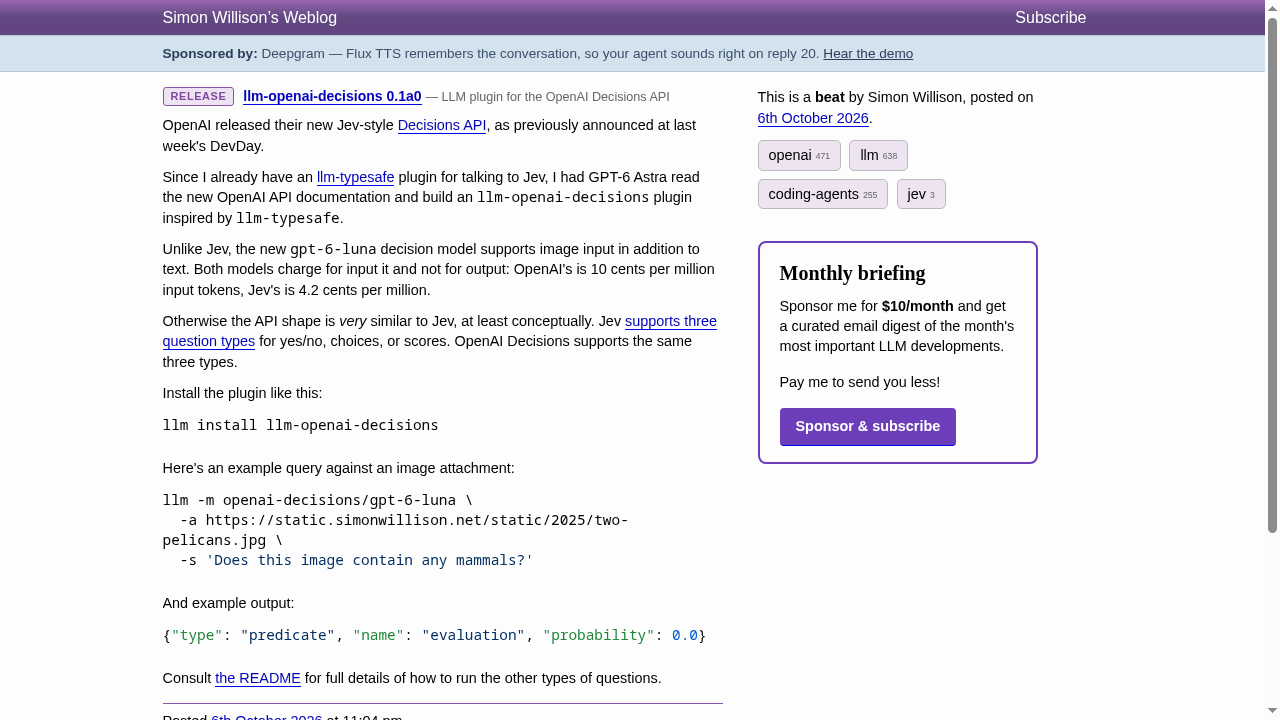The width and height of the screenshot is (1280, 720).
Task: Click the probability value 0.0 in output
Action: (x=685, y=635)
